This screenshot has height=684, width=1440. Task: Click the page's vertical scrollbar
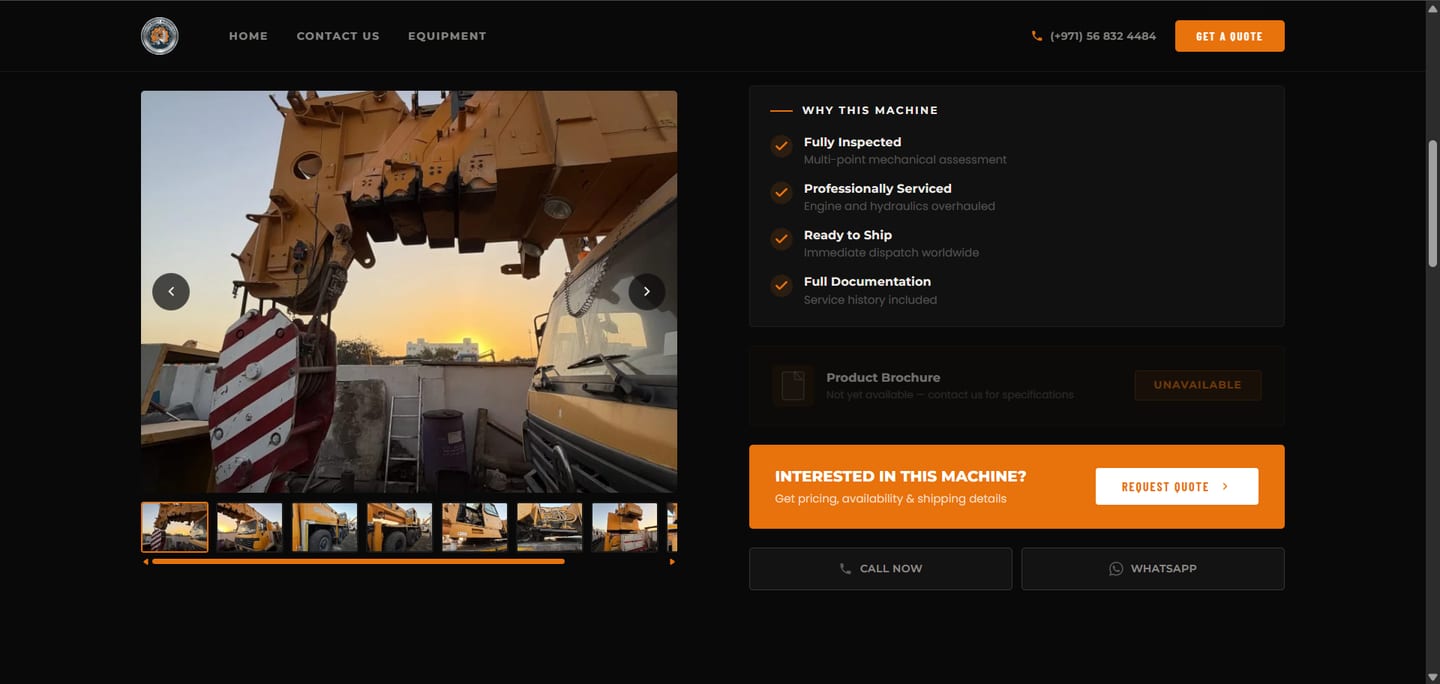point(1432,205)
